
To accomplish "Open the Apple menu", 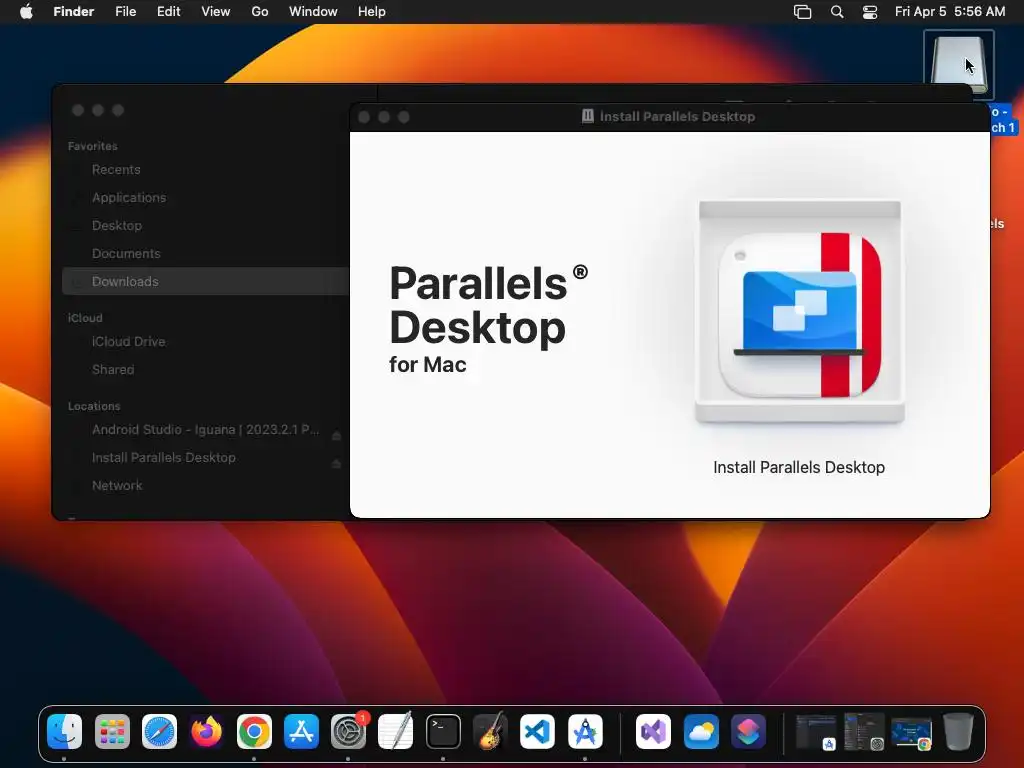I will click(x=26, y=12).
